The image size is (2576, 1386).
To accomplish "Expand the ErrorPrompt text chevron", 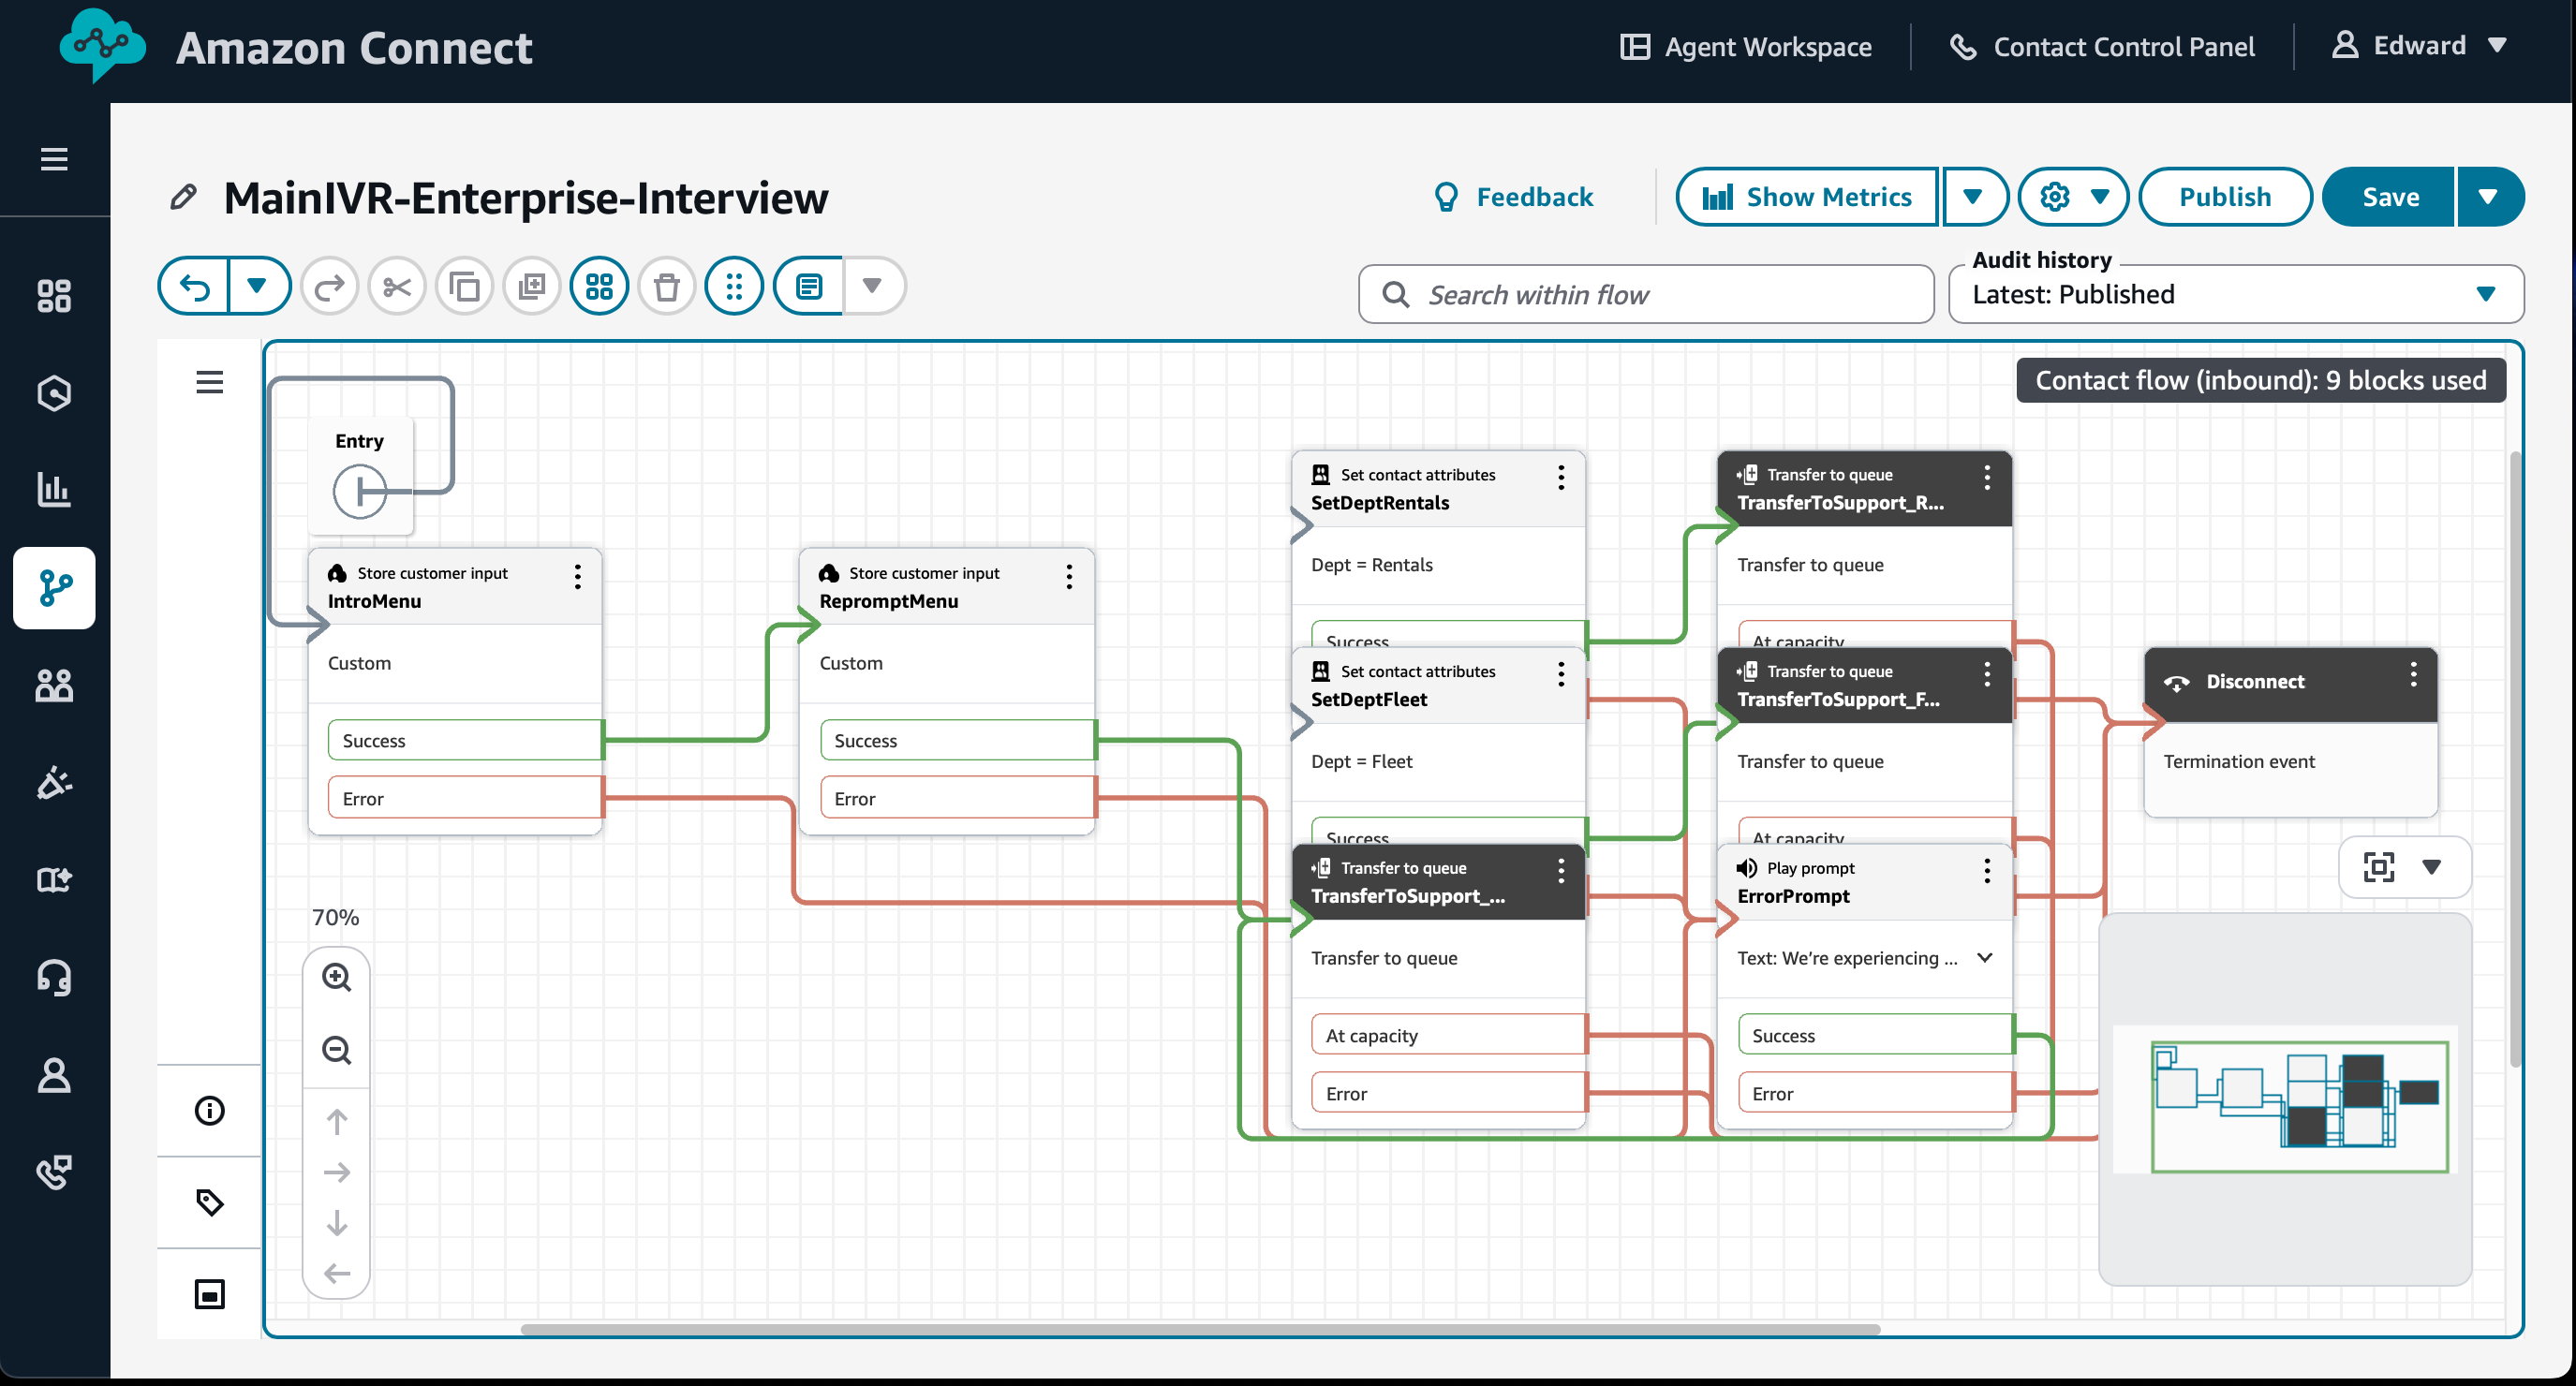I will [x=1984, y=958].
